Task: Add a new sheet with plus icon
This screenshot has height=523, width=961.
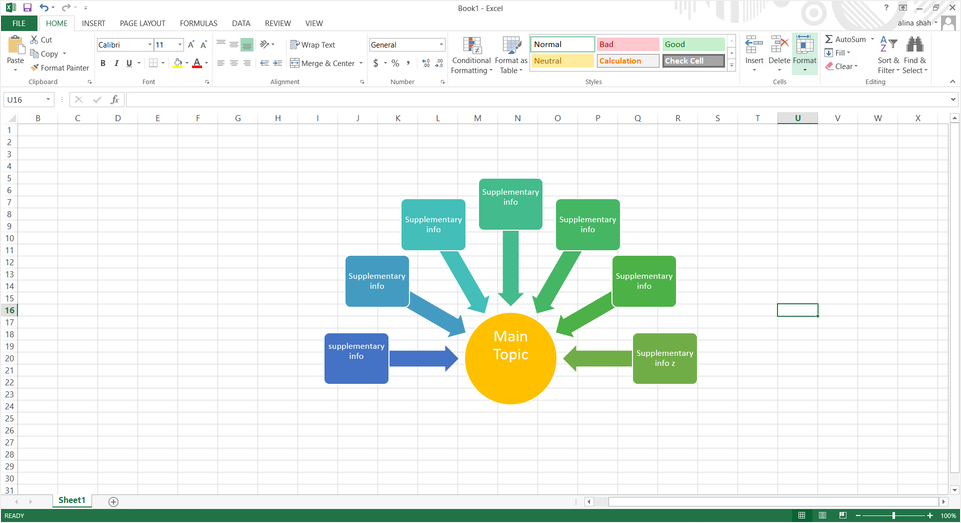Action: click(x=113, y=501)
